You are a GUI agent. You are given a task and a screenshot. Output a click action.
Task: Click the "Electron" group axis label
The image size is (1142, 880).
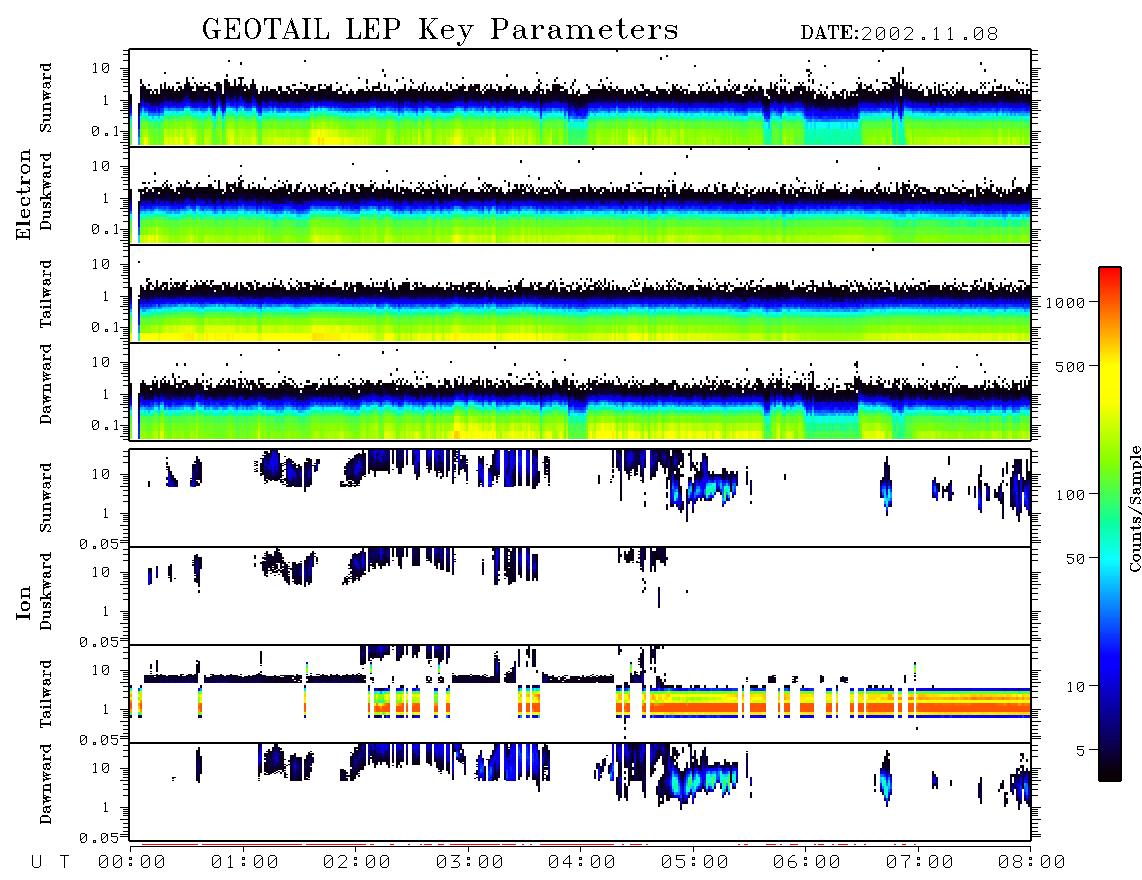pos(24,195)
